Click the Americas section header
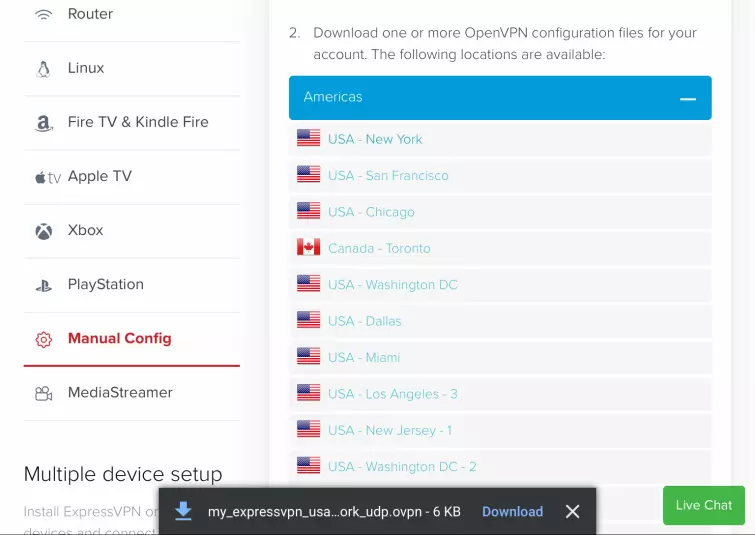Viewport: 755px width, 535px height. click(x=500, y=98)
